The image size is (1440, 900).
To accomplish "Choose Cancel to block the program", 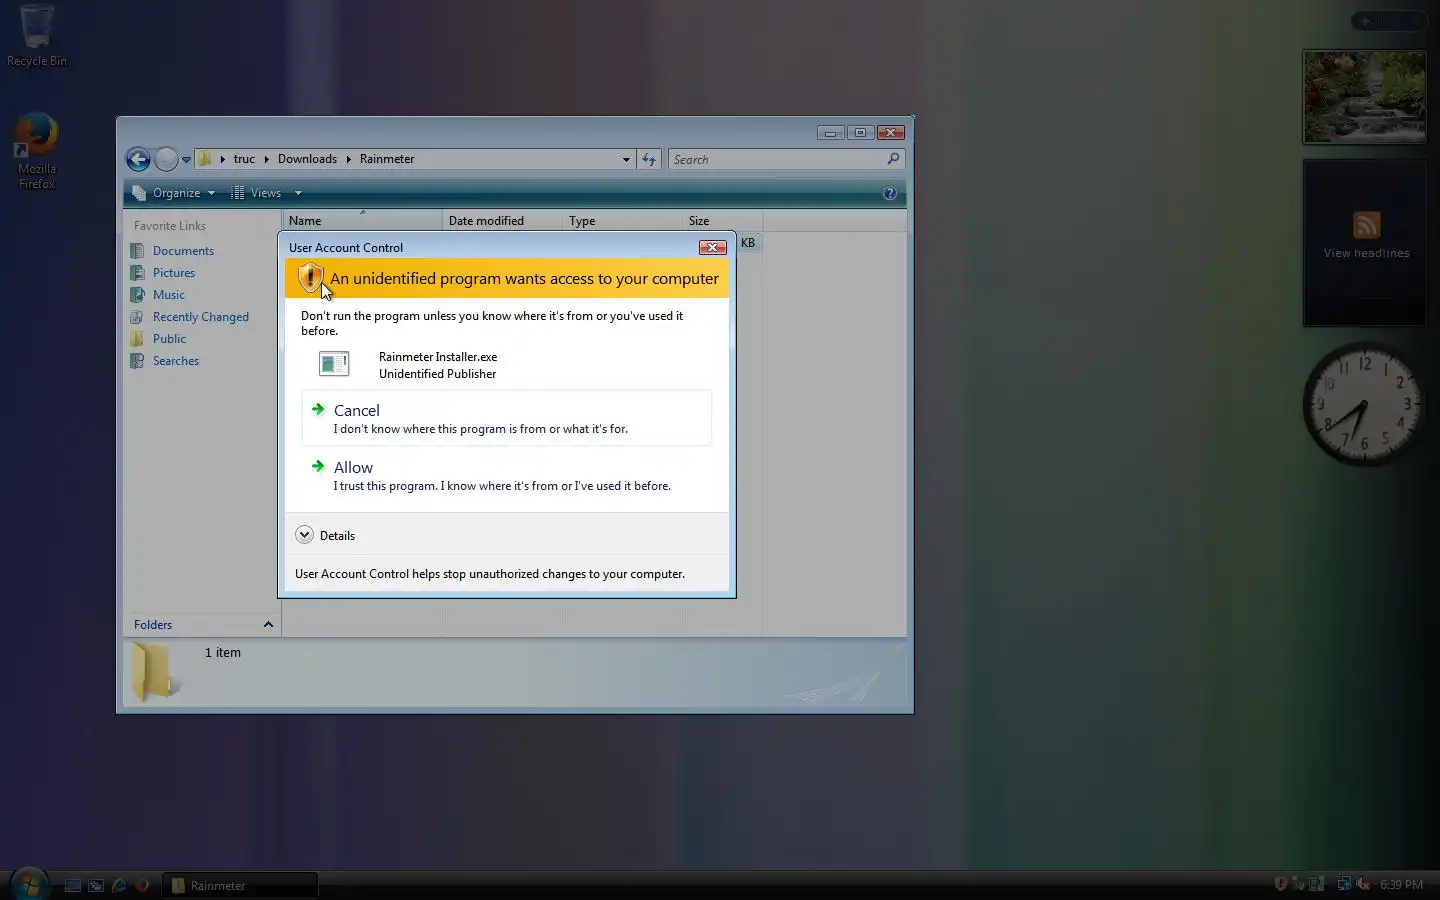I will click(x=507, y=418).
